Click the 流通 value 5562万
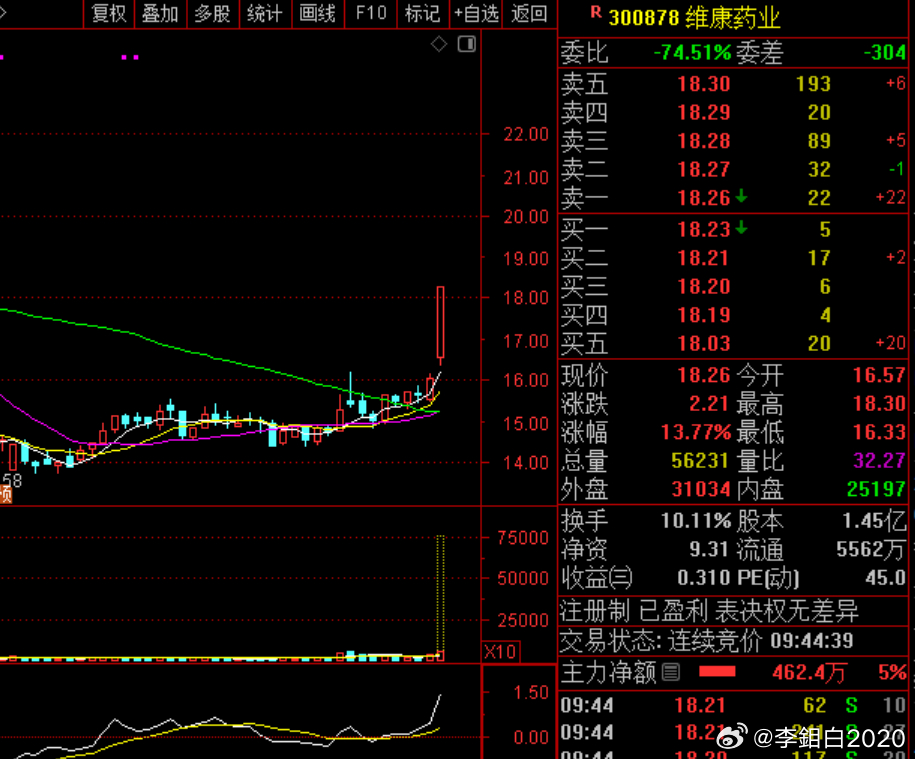This screenshot has height=759, width=915. point(871,550)
